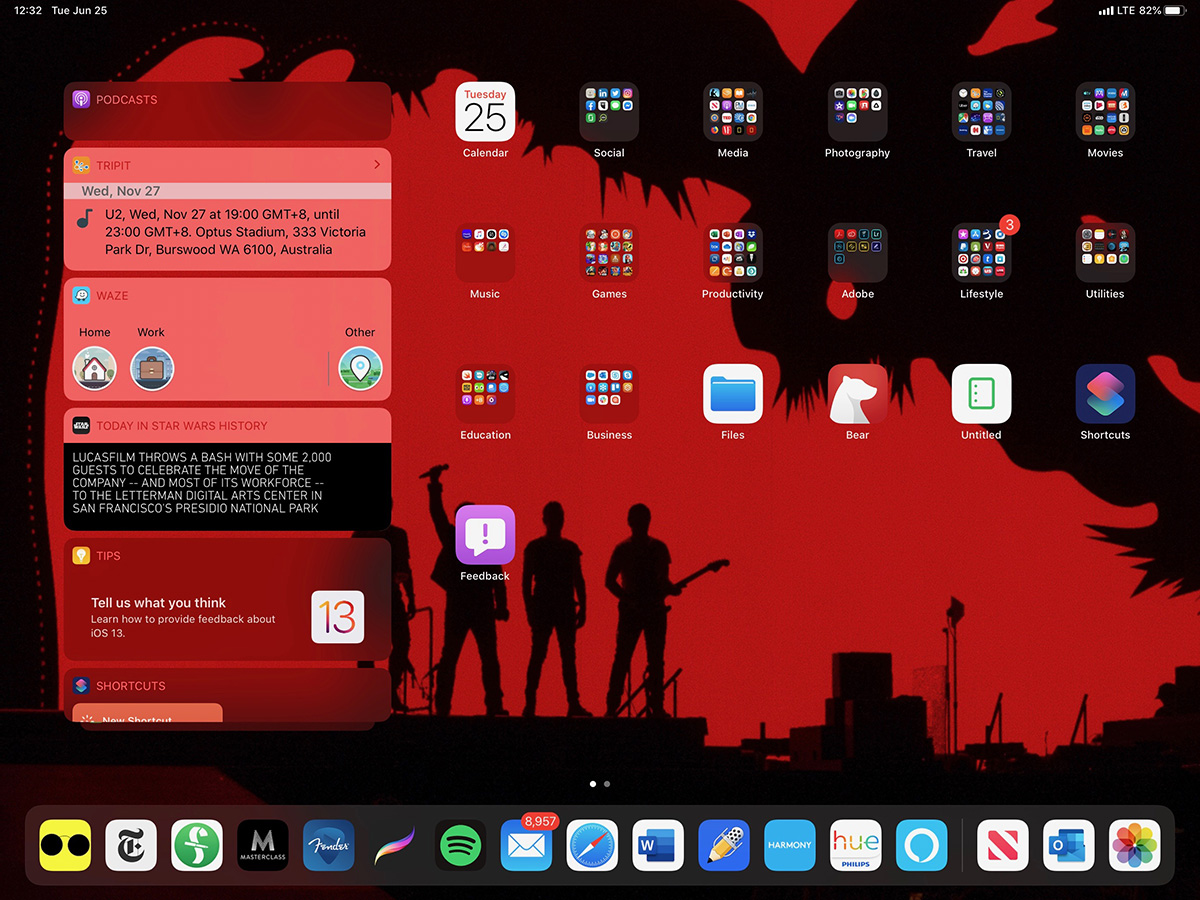Tap 'Wed, Nov 27' date row in TripIt
The height and width of the screenshot is (900, 1200).
coord(227,191)
